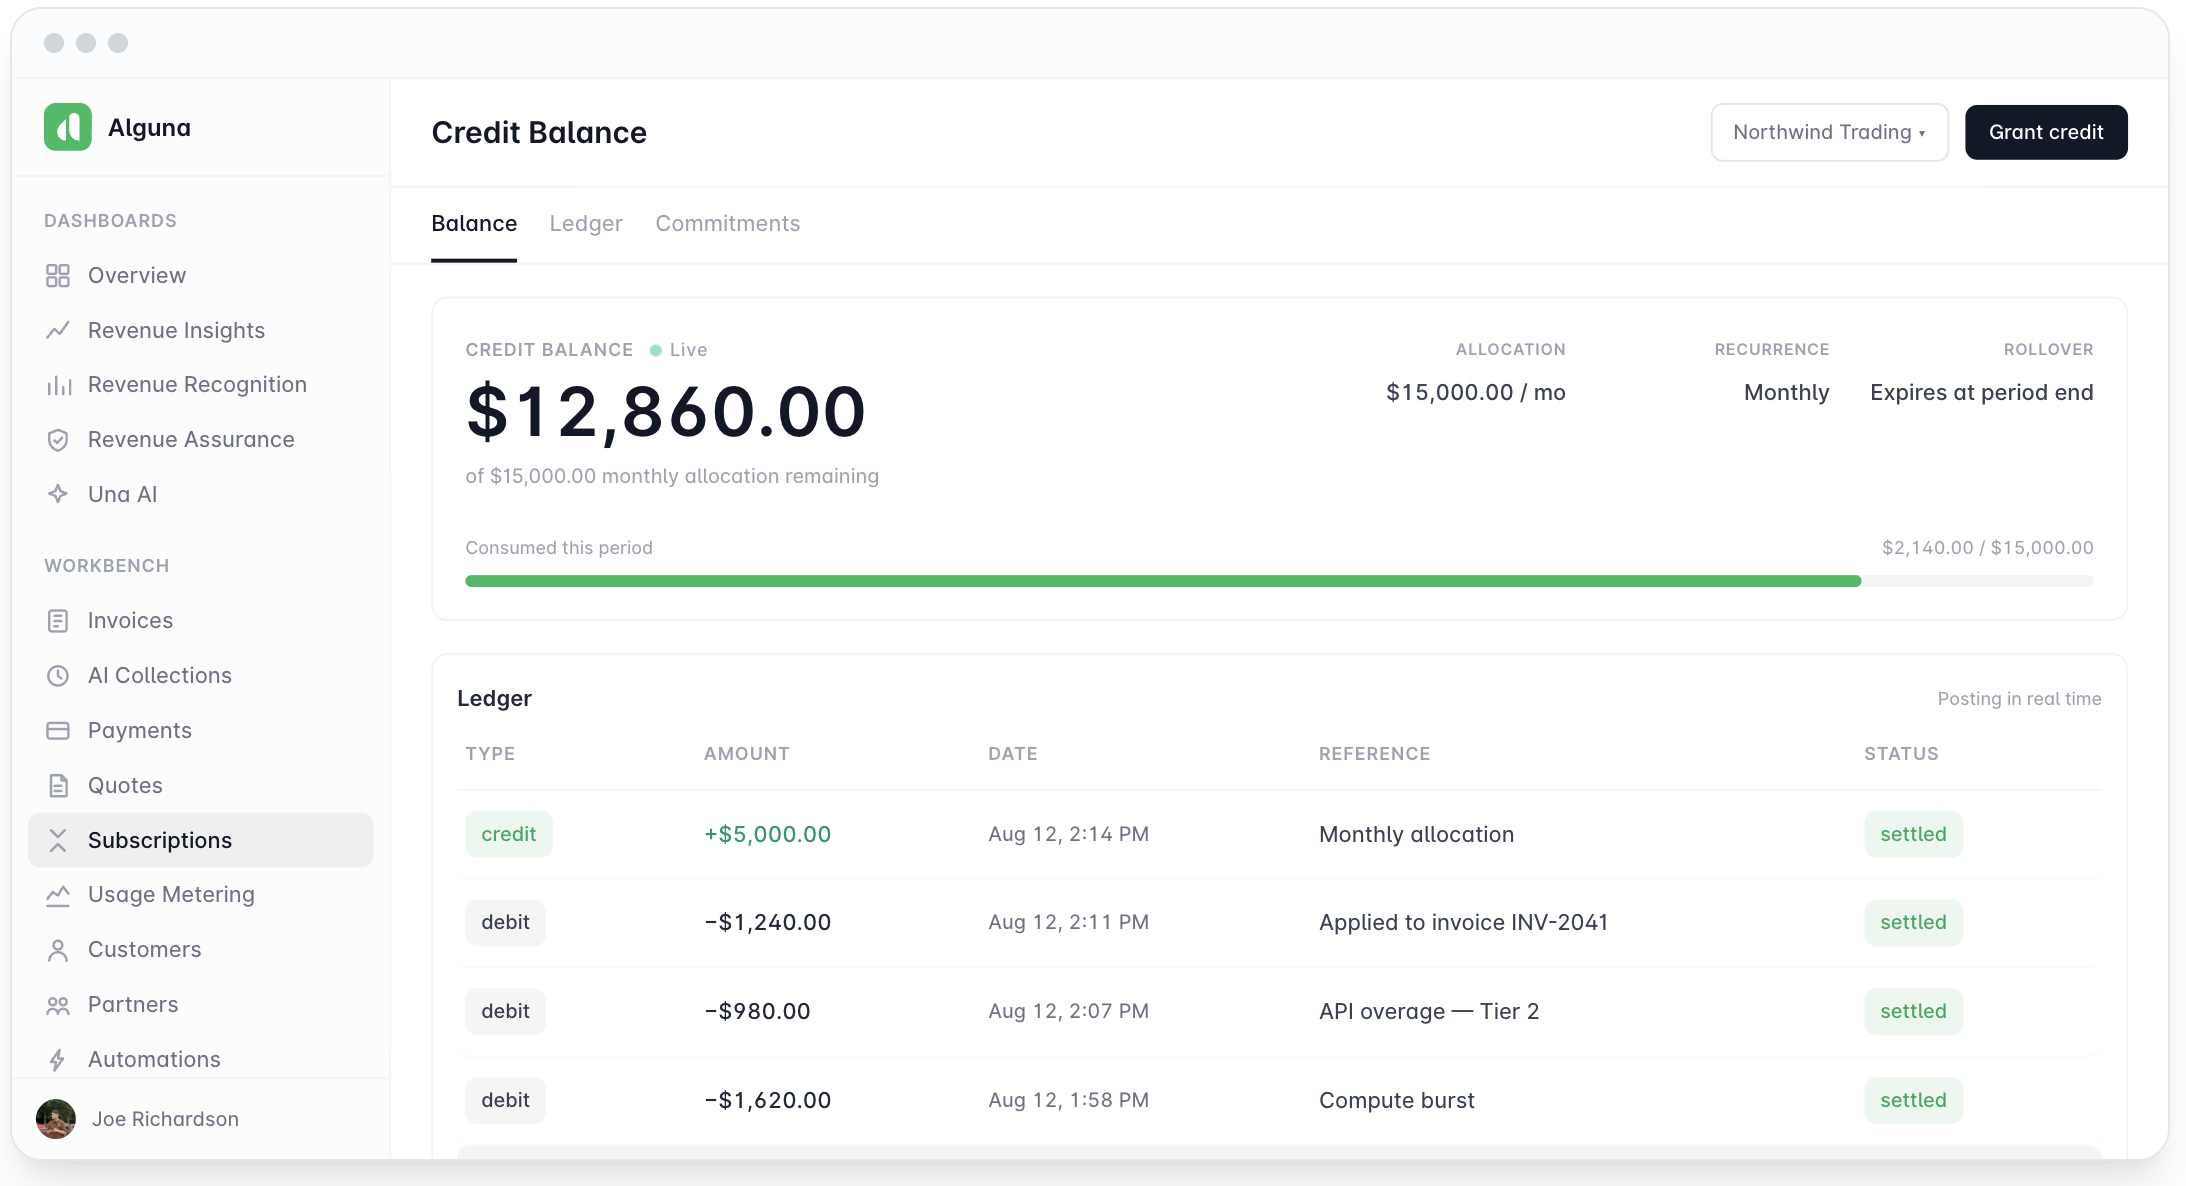Click Joe Richardson's name in sidebar footer

pos(165,1119)
